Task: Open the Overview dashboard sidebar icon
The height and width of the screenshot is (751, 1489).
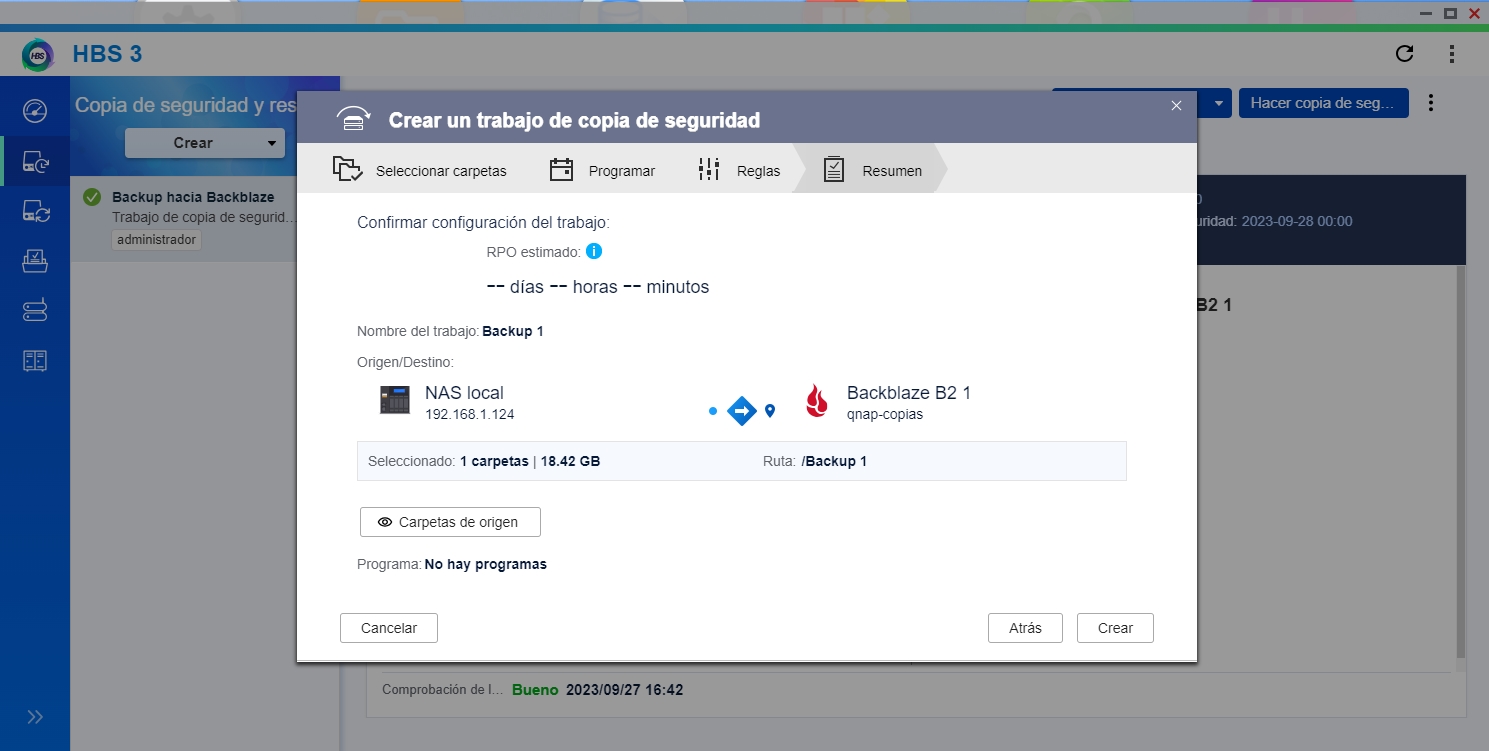Action: point(35,110)
